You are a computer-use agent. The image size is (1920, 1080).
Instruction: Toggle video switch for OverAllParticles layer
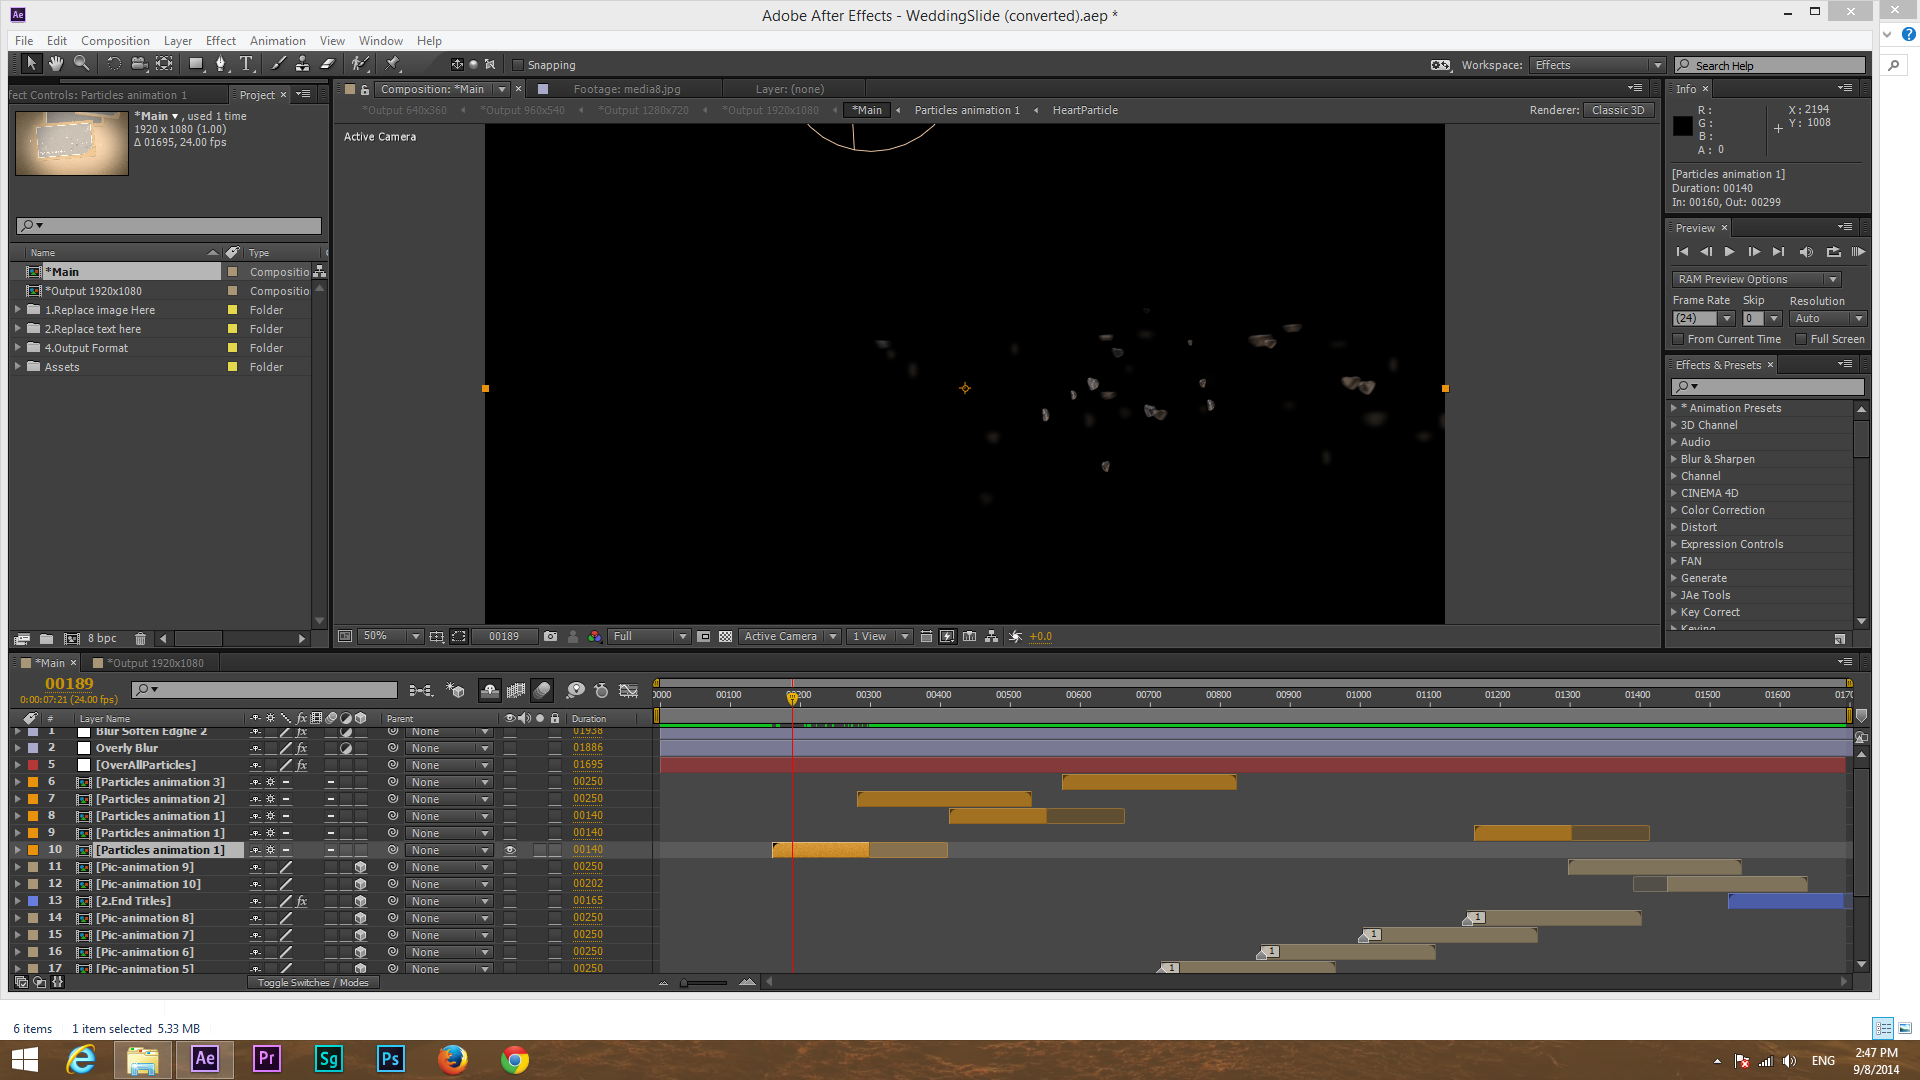click(x=510, y=765)
